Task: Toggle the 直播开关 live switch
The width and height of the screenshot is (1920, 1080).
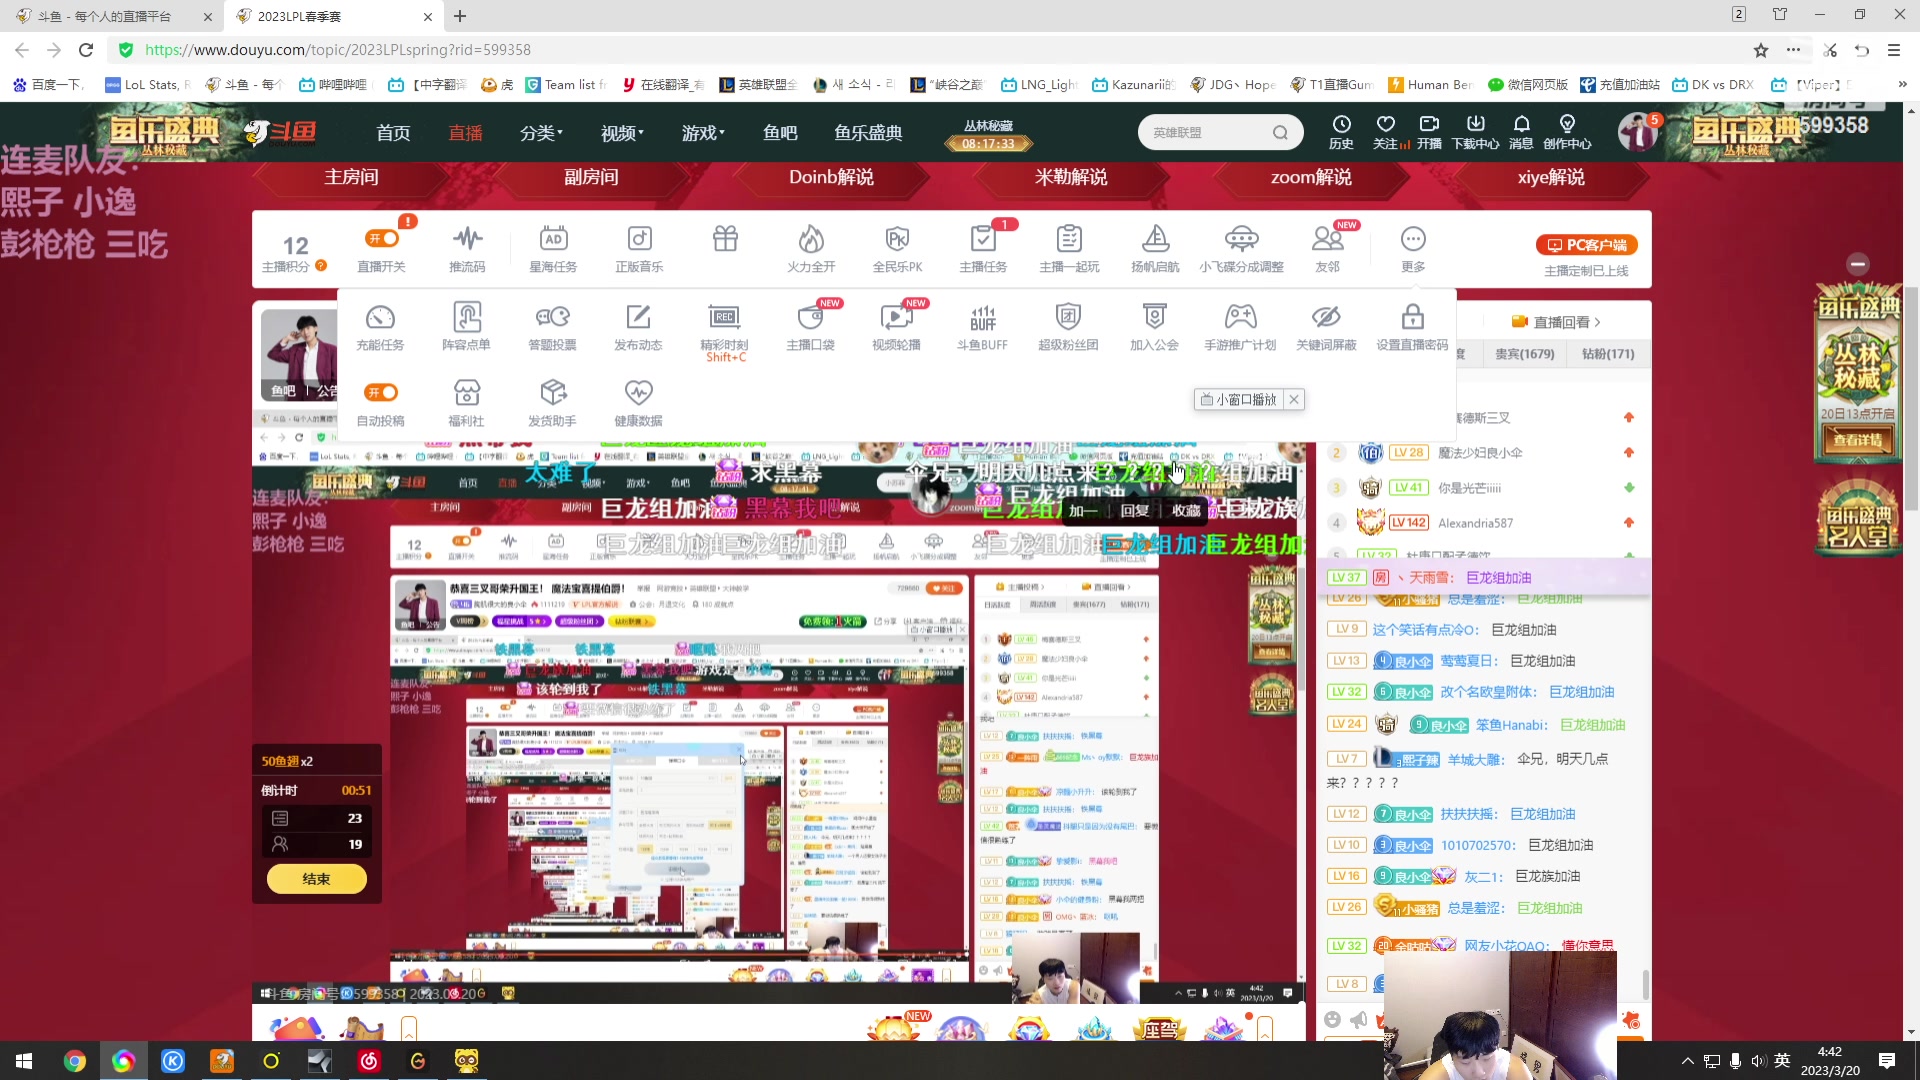Action: [x=381, y=238]
